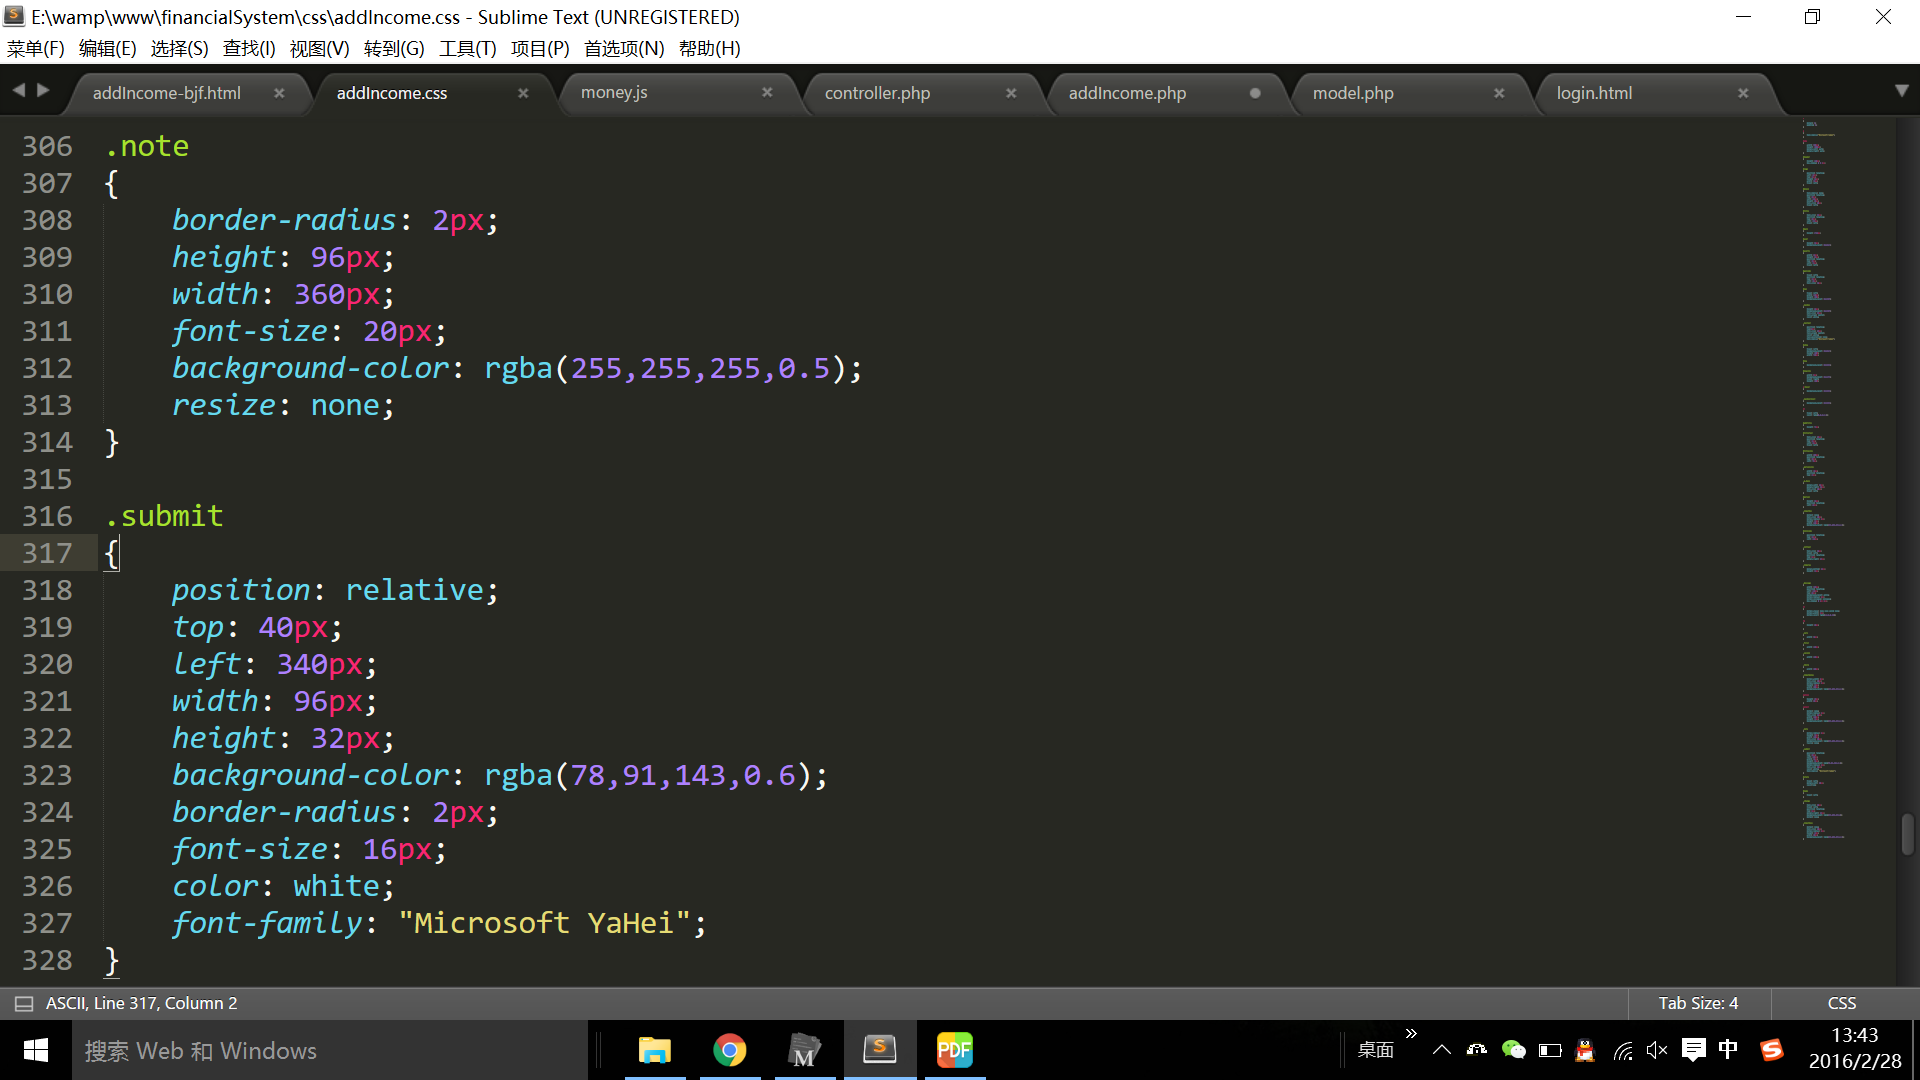Open the 选择(S) menu
Screen dimensions: 1920x1080
pyautogui.click(x=179, y=48)
